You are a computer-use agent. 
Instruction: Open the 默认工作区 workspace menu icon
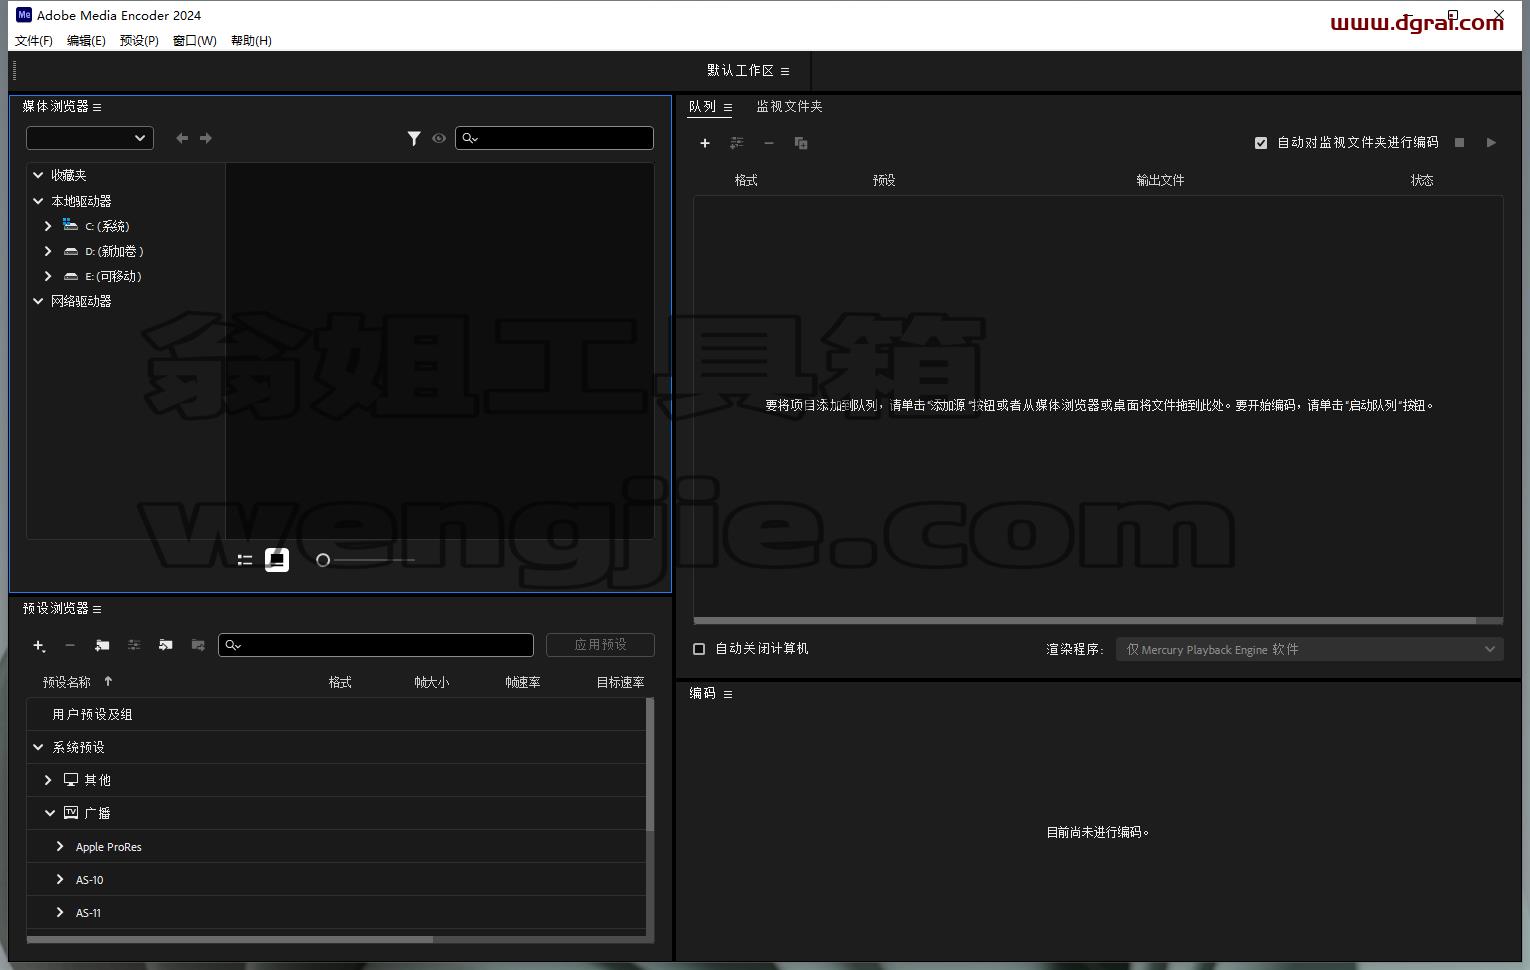785,71
